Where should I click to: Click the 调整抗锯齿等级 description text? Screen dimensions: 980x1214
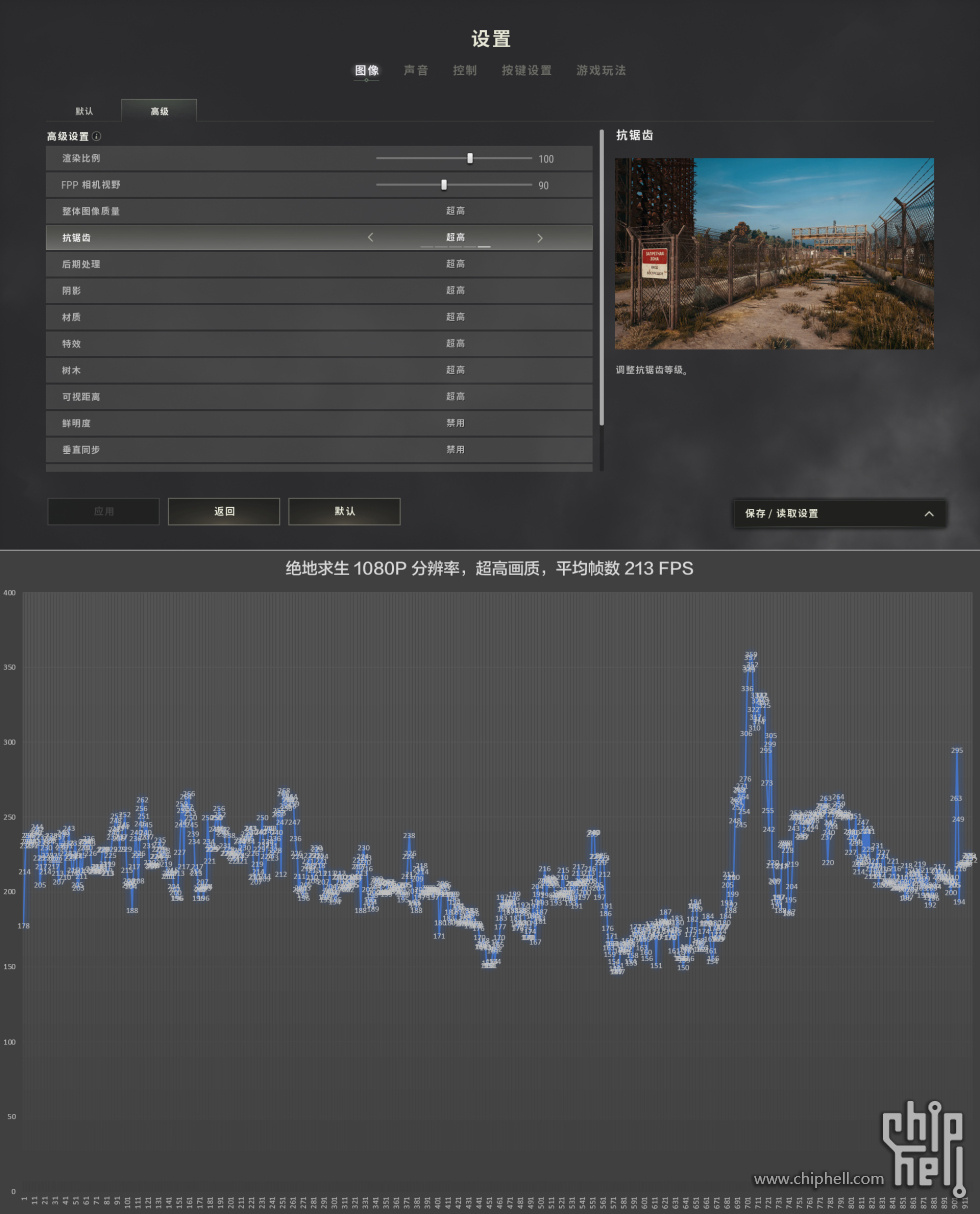pyautogui.click(x=652, y=370)
